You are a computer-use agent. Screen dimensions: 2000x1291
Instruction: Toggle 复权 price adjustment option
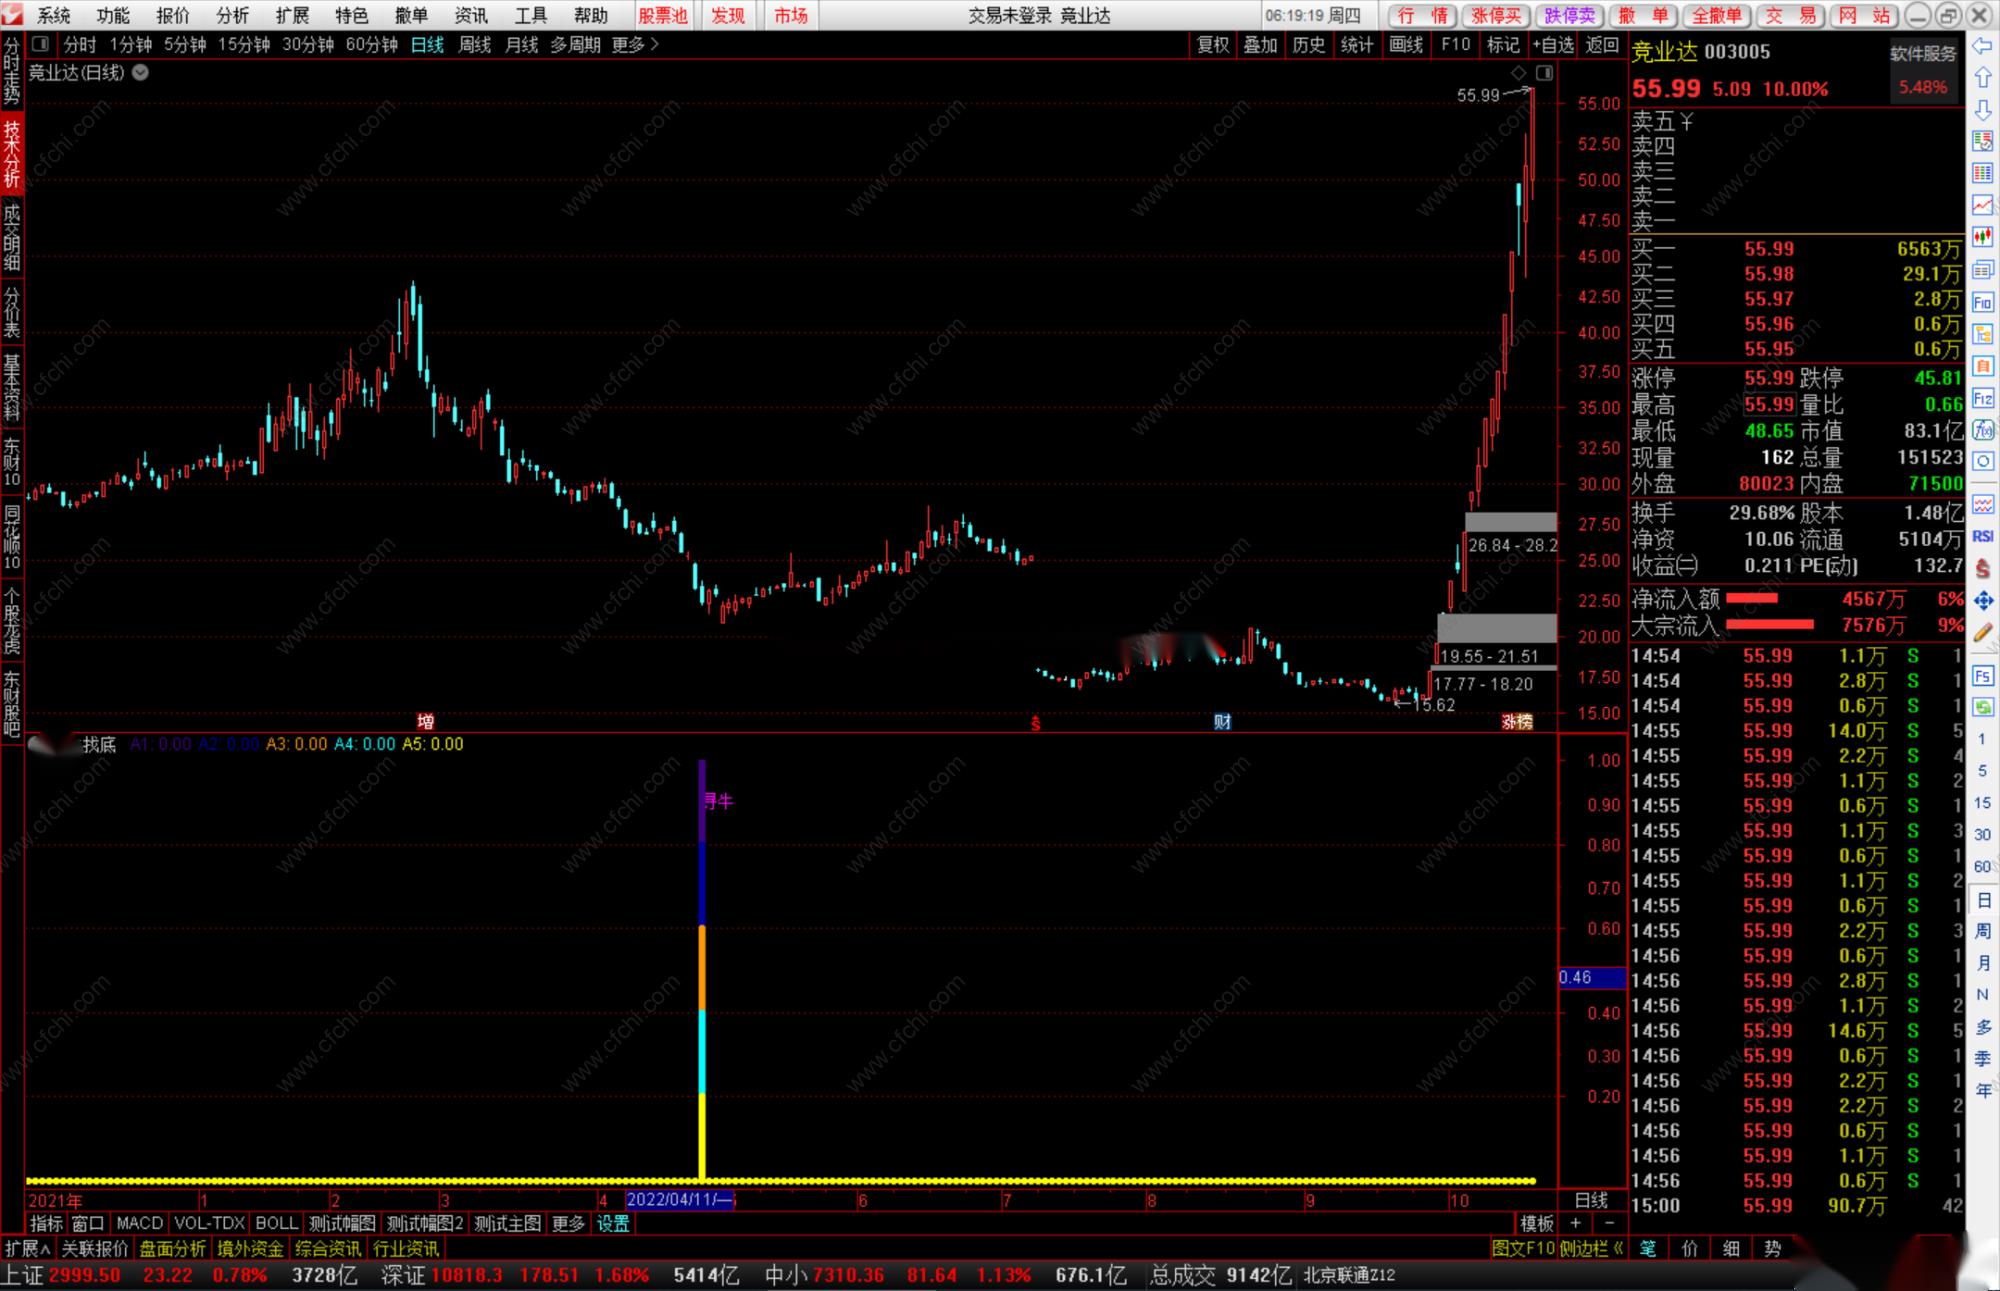[1213, 44]
